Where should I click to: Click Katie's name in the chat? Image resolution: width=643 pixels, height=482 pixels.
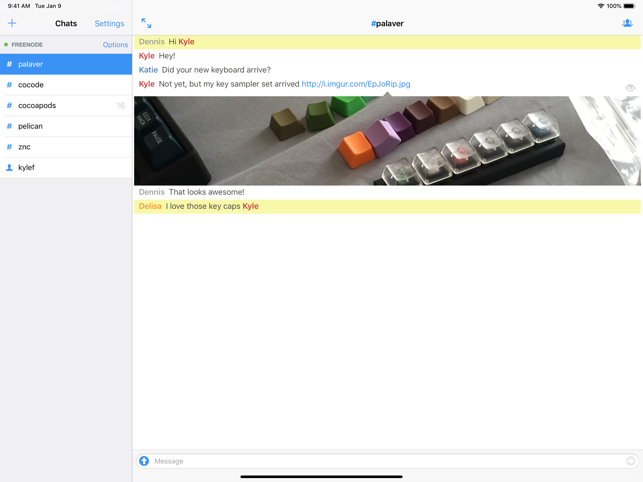tap(148, 70)
